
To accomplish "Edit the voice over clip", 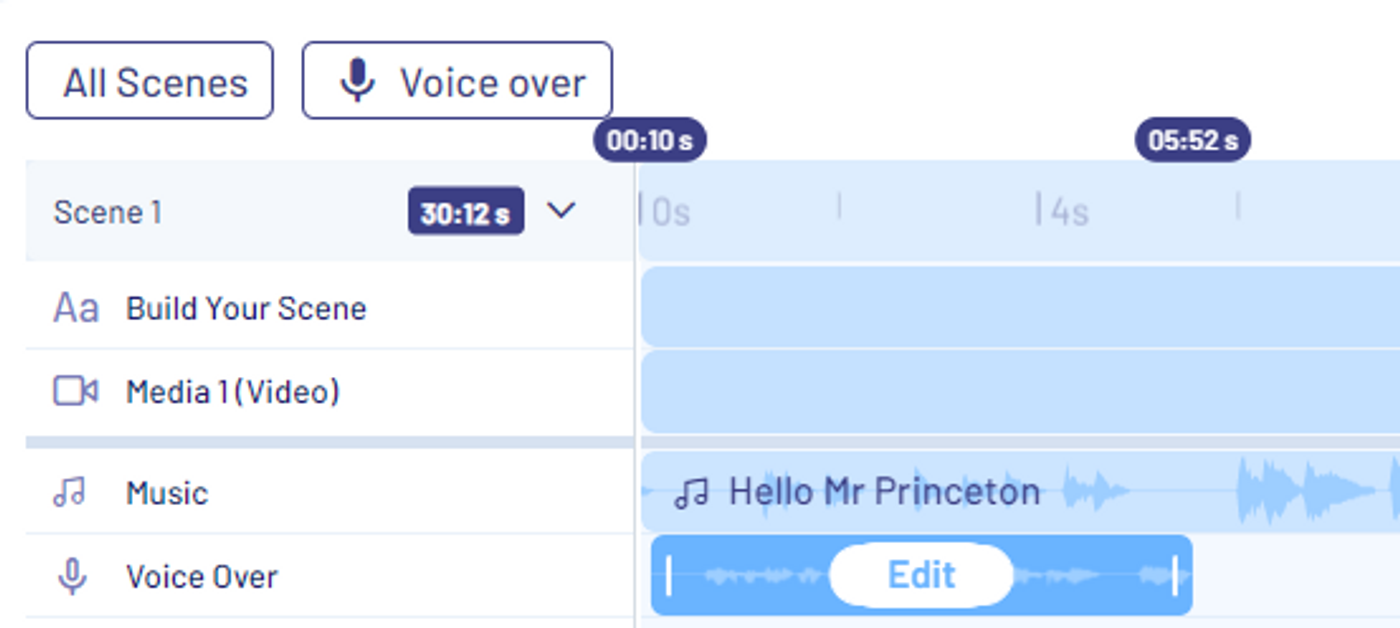I will tap(922, 575).
